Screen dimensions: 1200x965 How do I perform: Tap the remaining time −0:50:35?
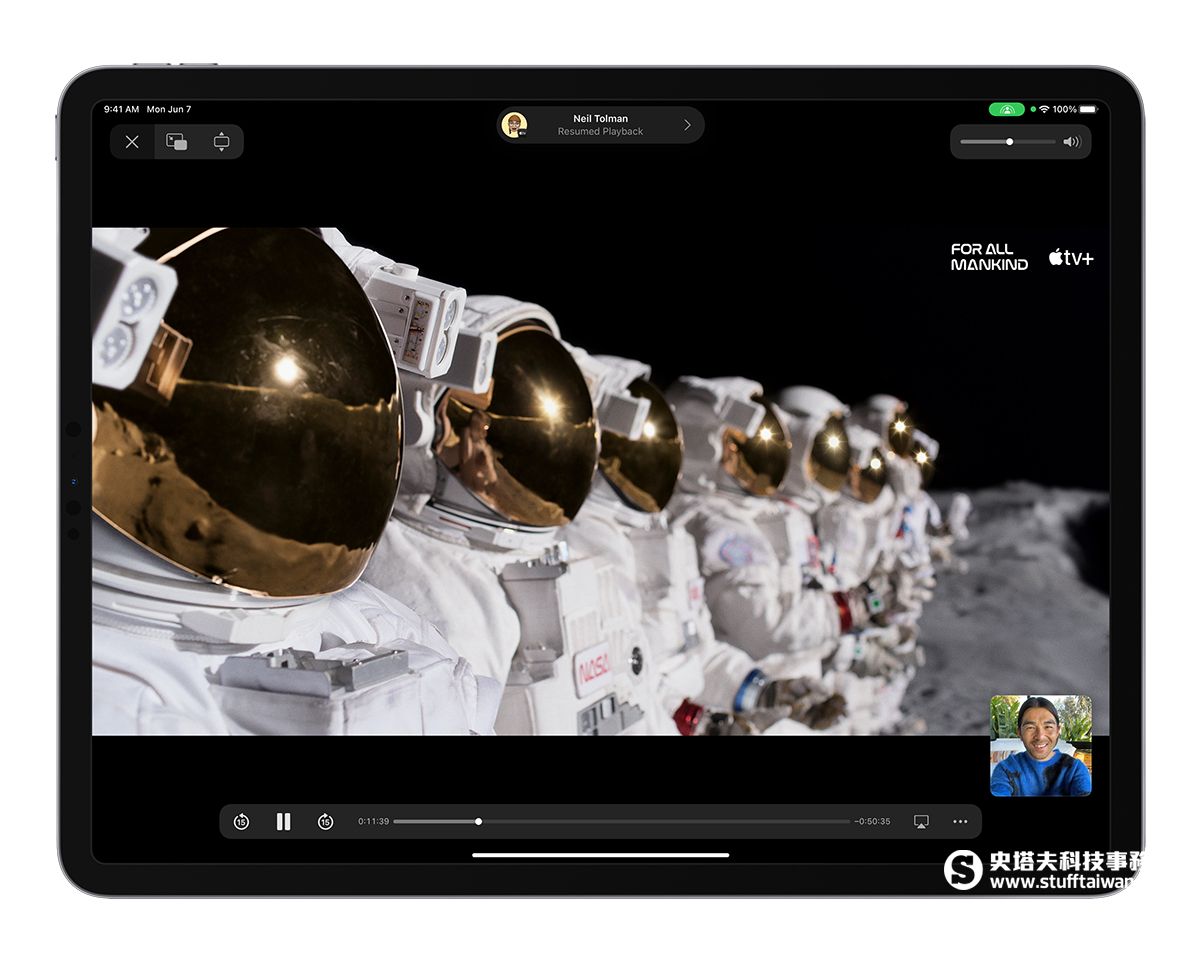pos(872,822)
